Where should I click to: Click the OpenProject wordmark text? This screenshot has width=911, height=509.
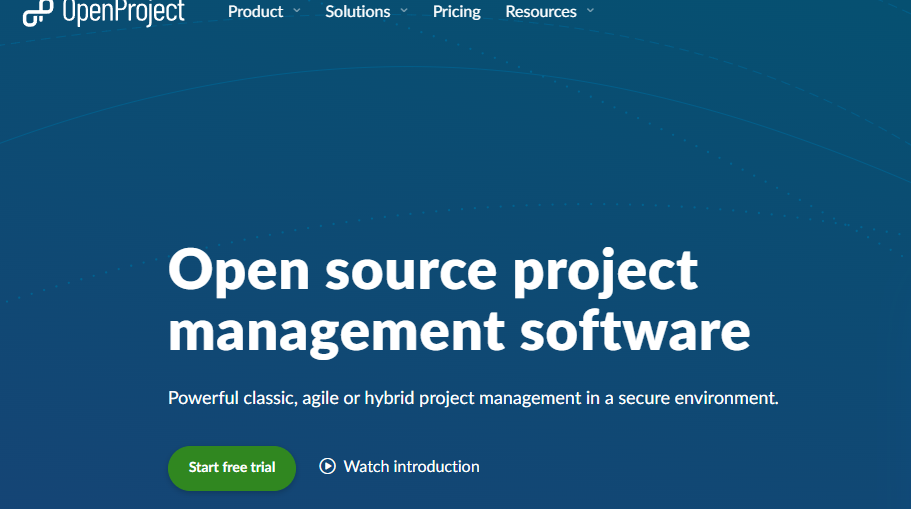123,13
